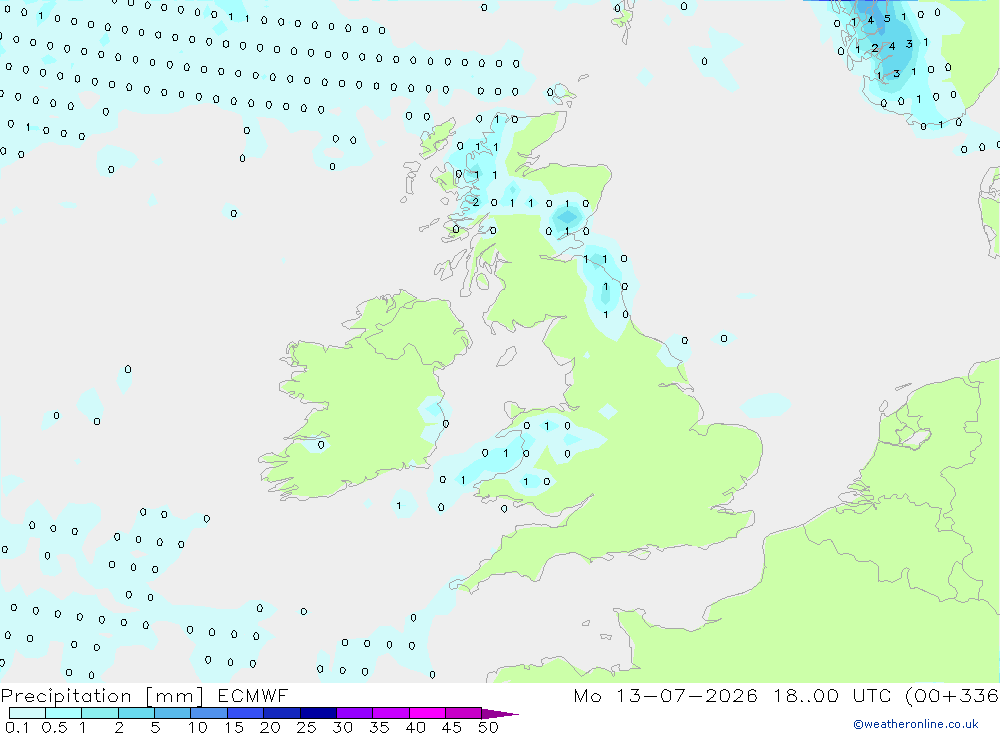This screenshot has height=733, width=1000.
Task: Click the '20' legend label
Action: tap(270, 727)
